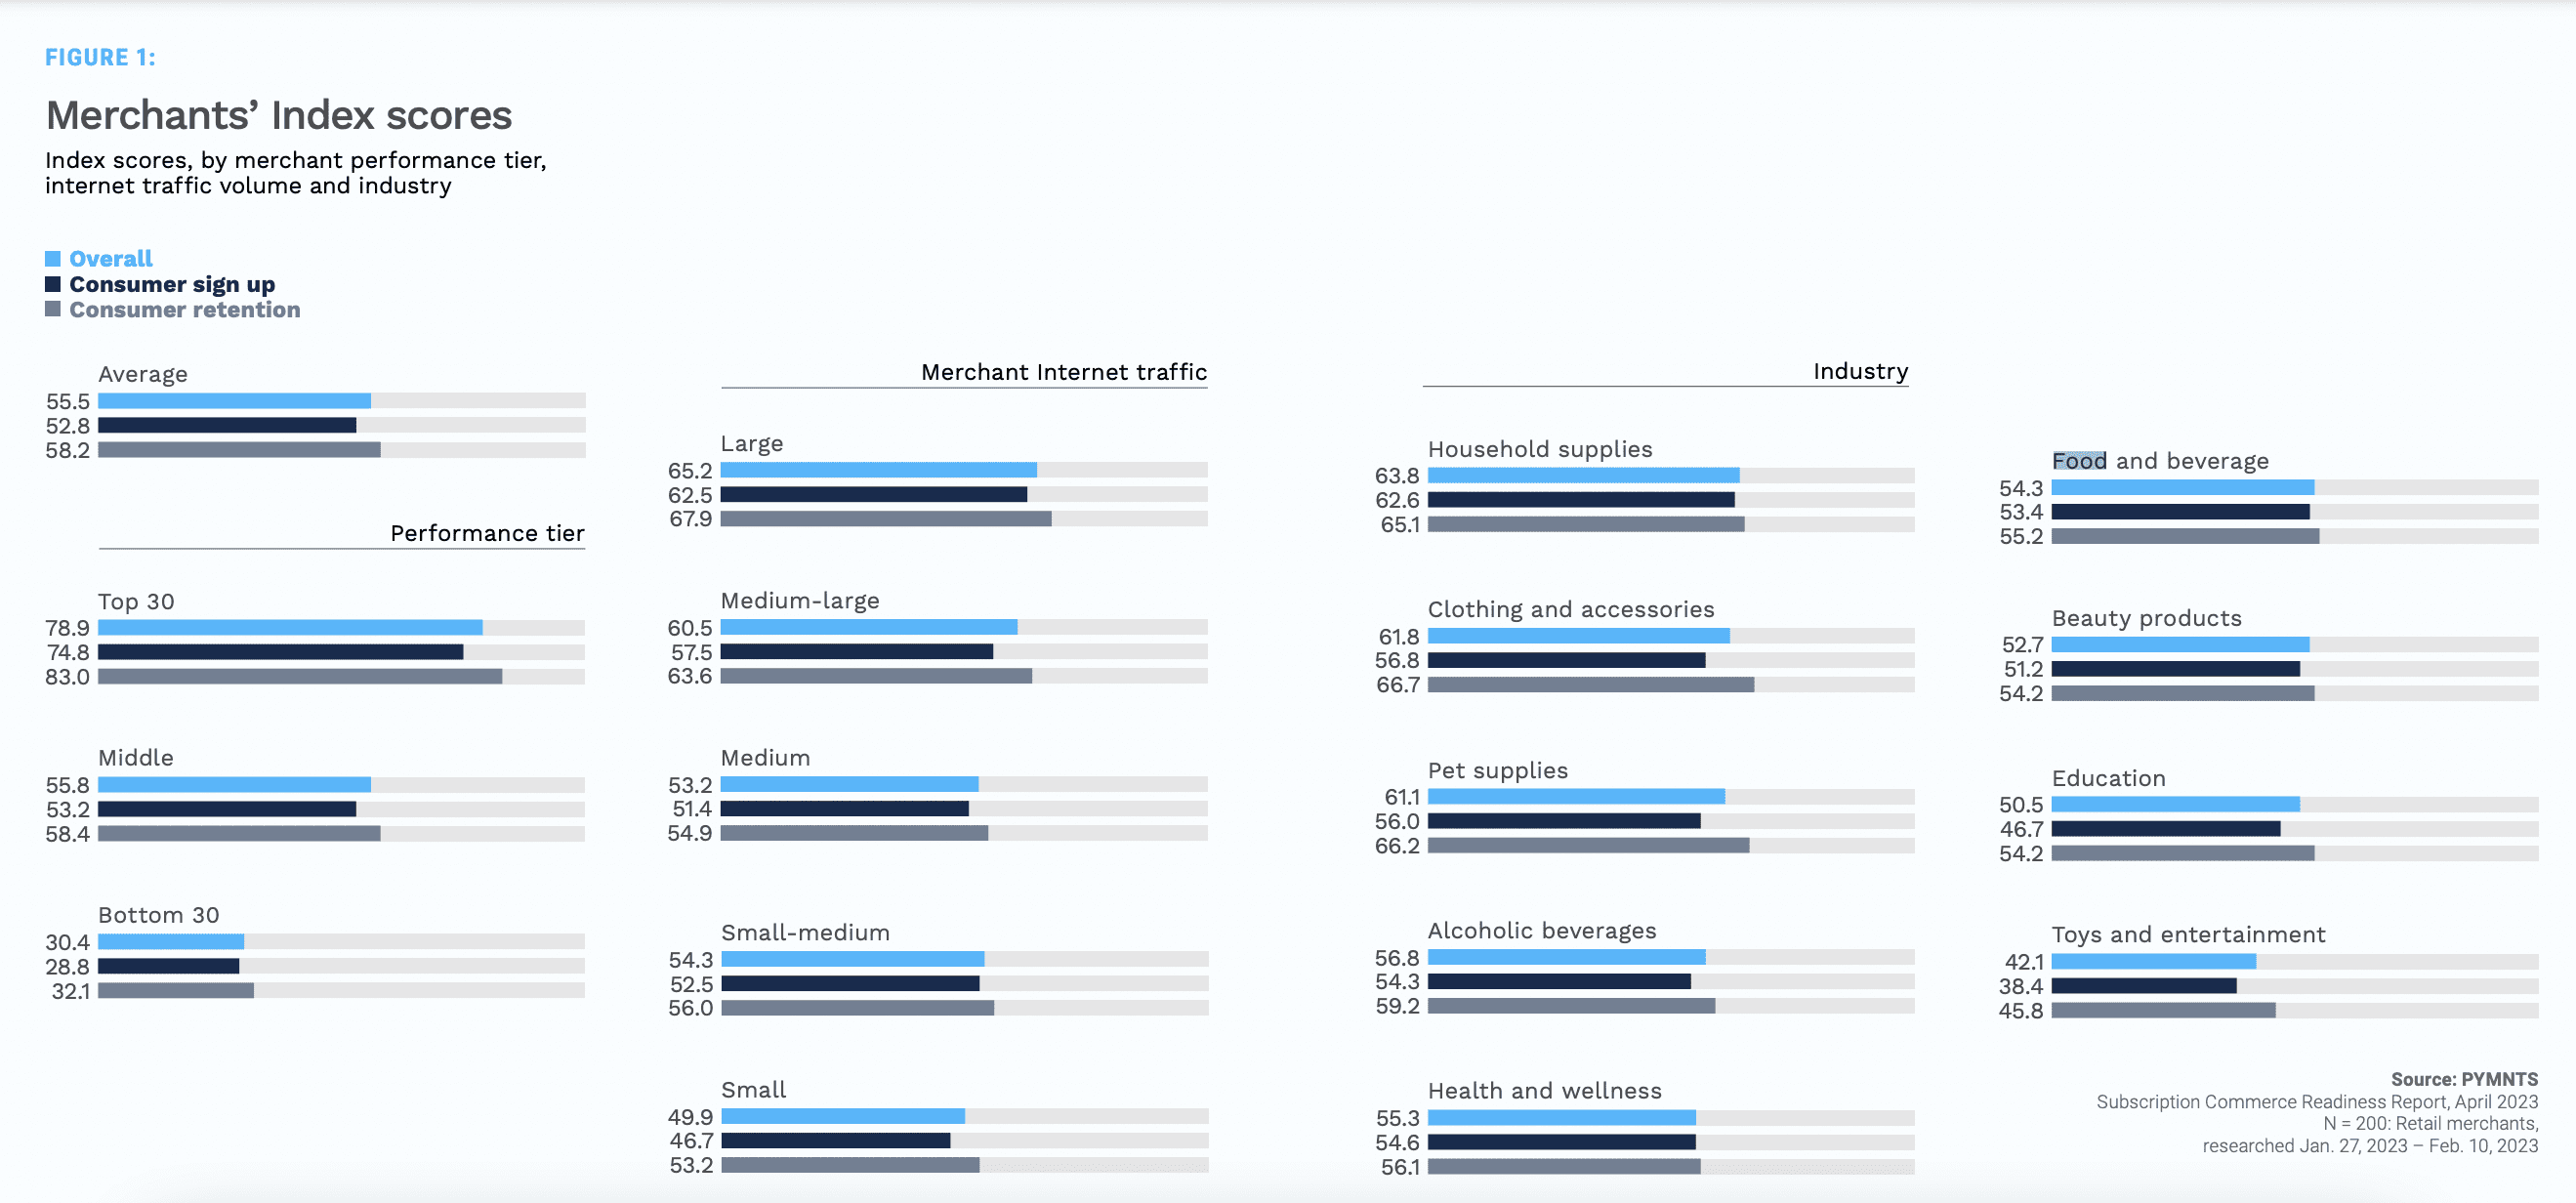The width and height of the screenshot is (2576, 1203).
Task: Click the Bottom 30 retention bar at 32.1
Action: [176, 991]
